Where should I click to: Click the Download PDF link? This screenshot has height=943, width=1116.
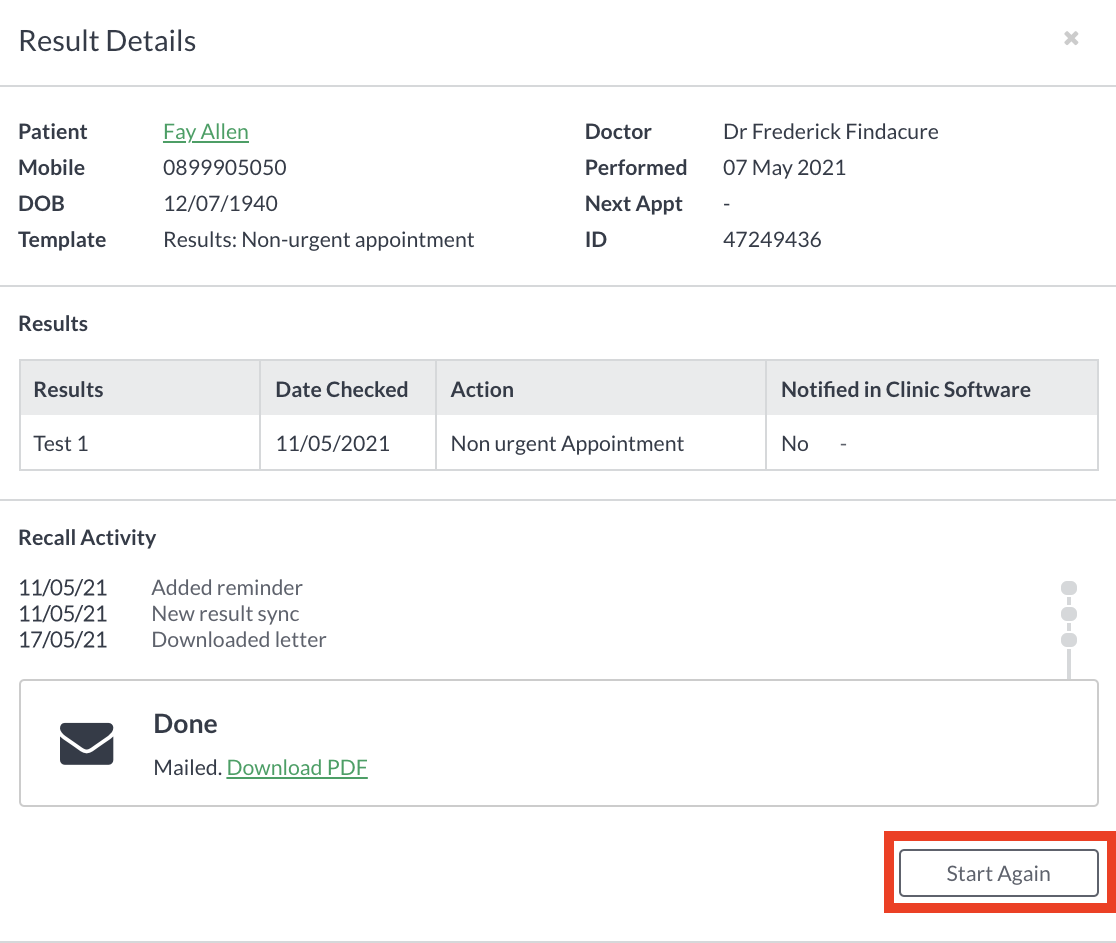[x=297, y=767]
